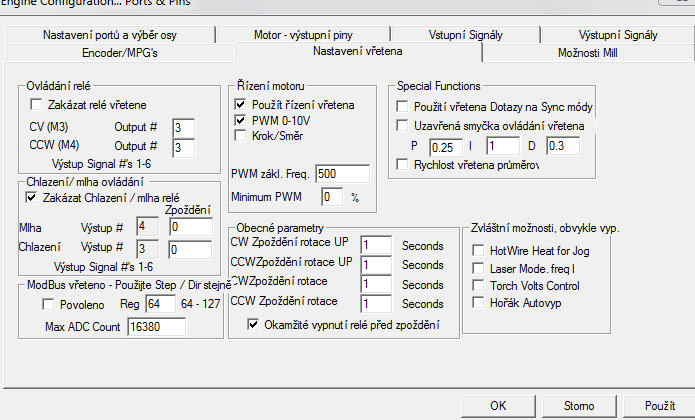
Task: Click the CW (M3) Output number field
Action: point(182,127)
